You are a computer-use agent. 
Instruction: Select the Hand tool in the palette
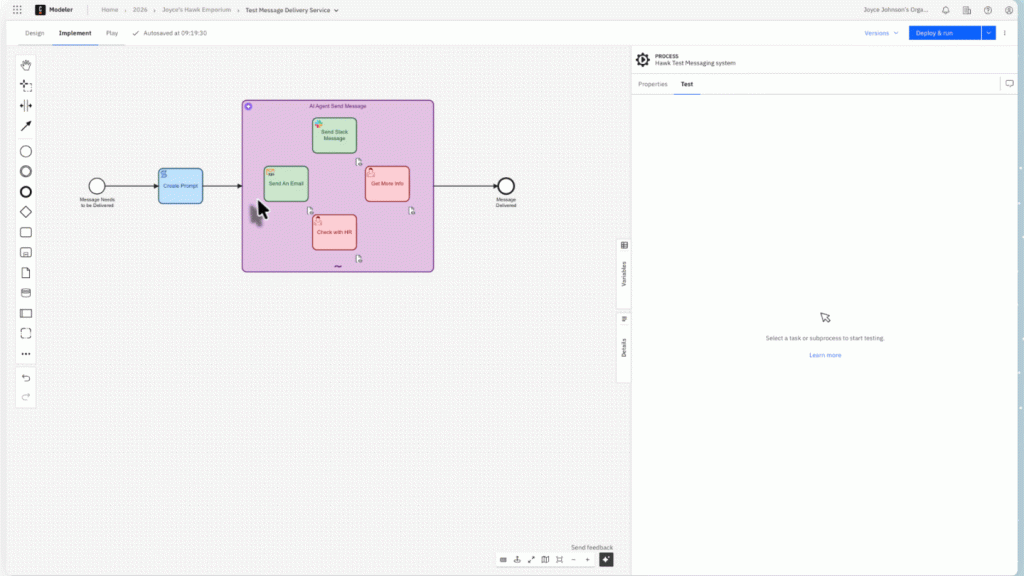tap(26, 65)
